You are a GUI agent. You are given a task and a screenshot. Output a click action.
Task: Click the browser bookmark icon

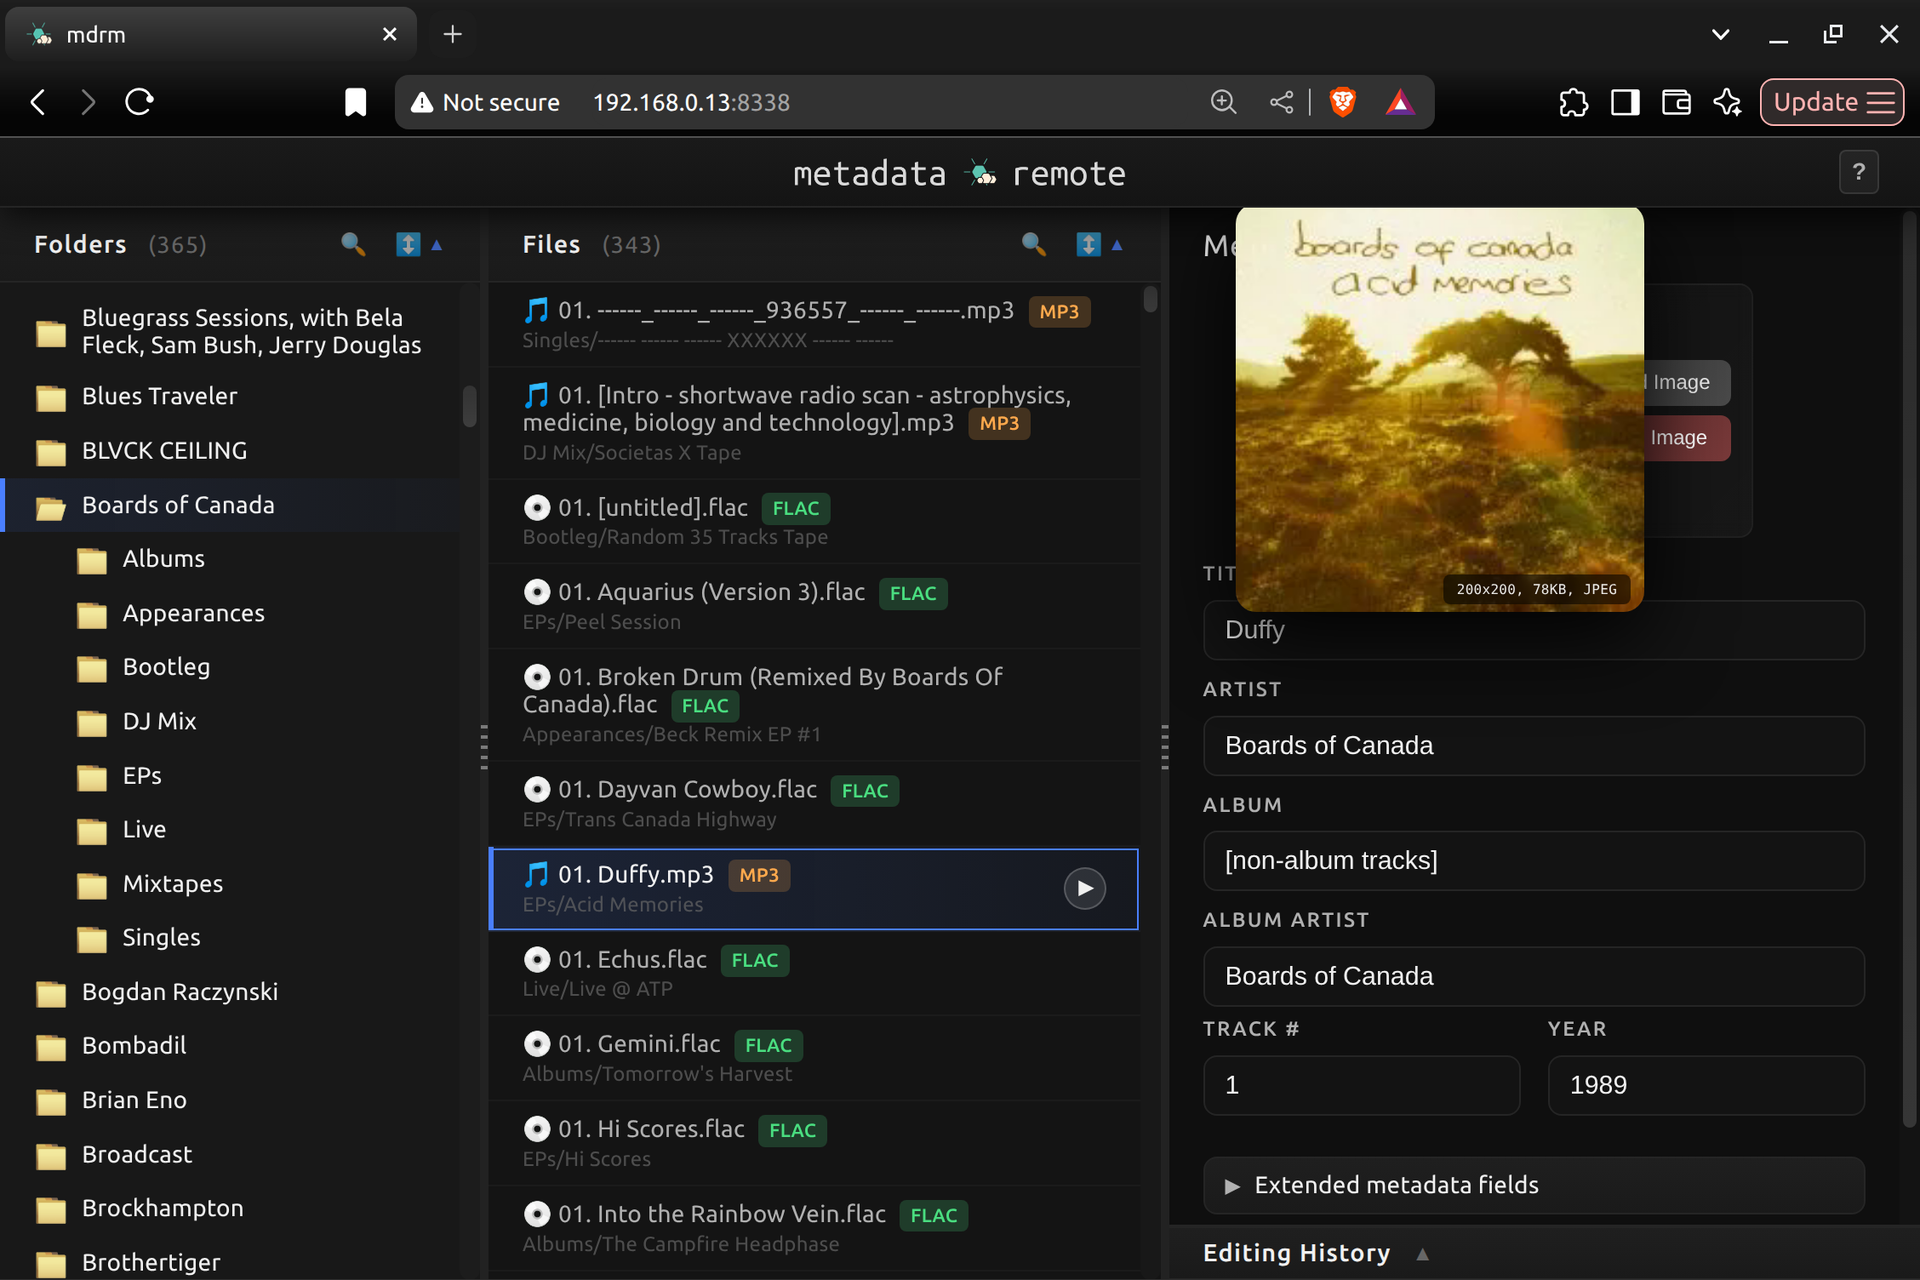[x=355, y=102]
